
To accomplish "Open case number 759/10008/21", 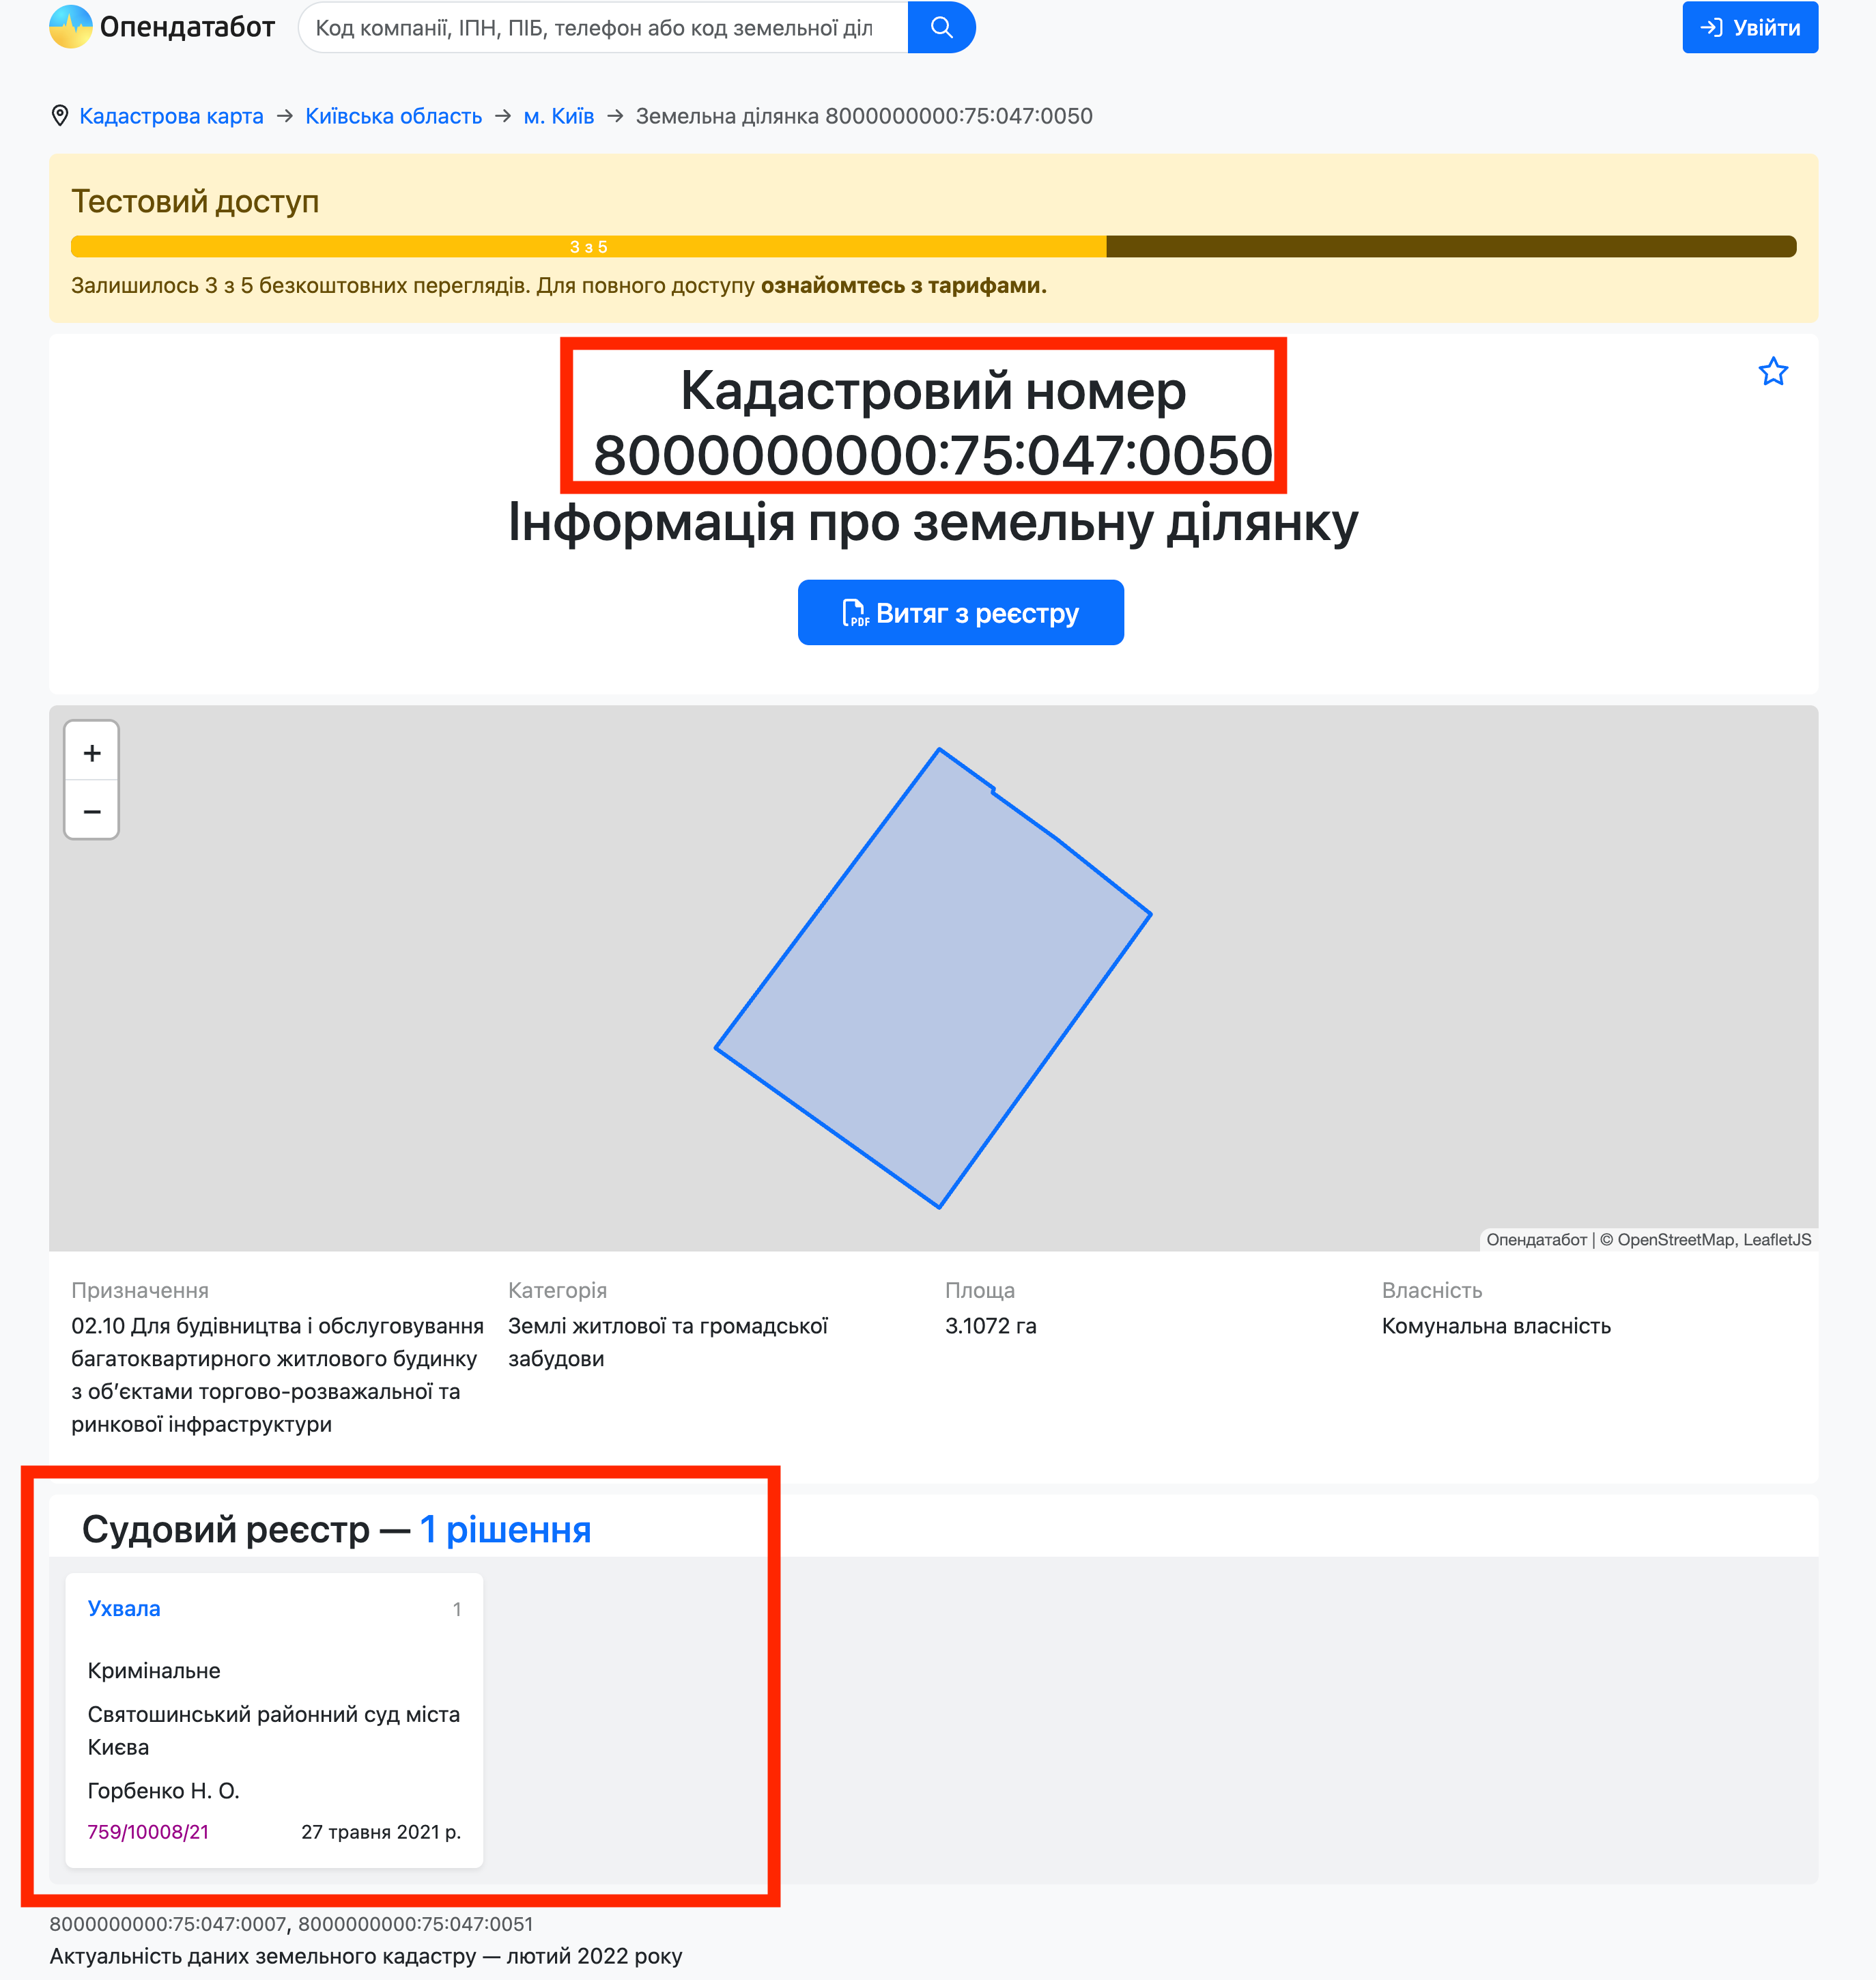I will click(148, 1831).
